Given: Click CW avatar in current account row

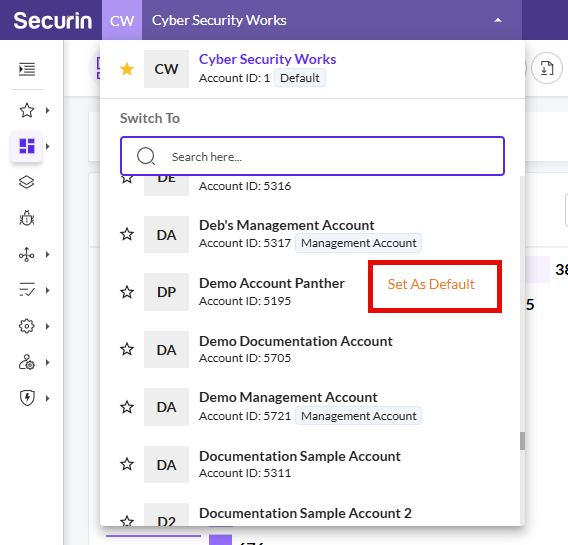Looking at the screenshot, I should (166, 69).
